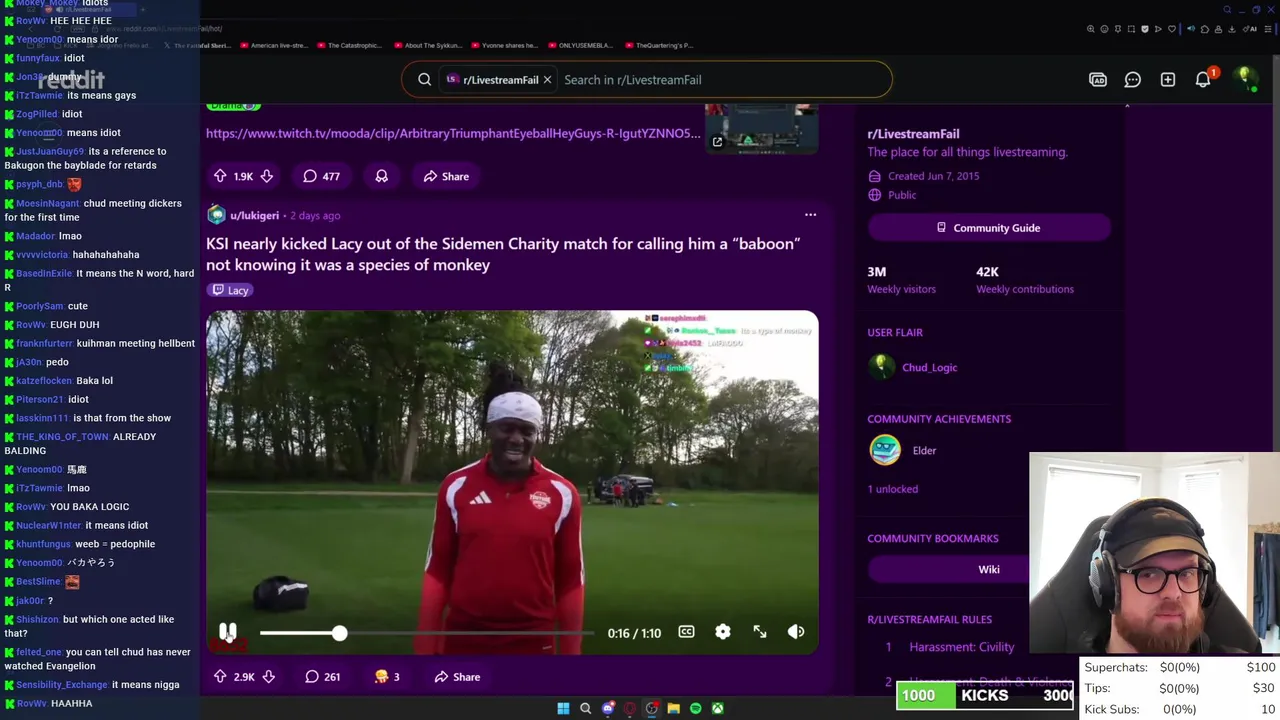Open TheQuartering's P... bookmark
This screenshot has height=720, width=1280.
pyautogui.click(x=658, y=45)
